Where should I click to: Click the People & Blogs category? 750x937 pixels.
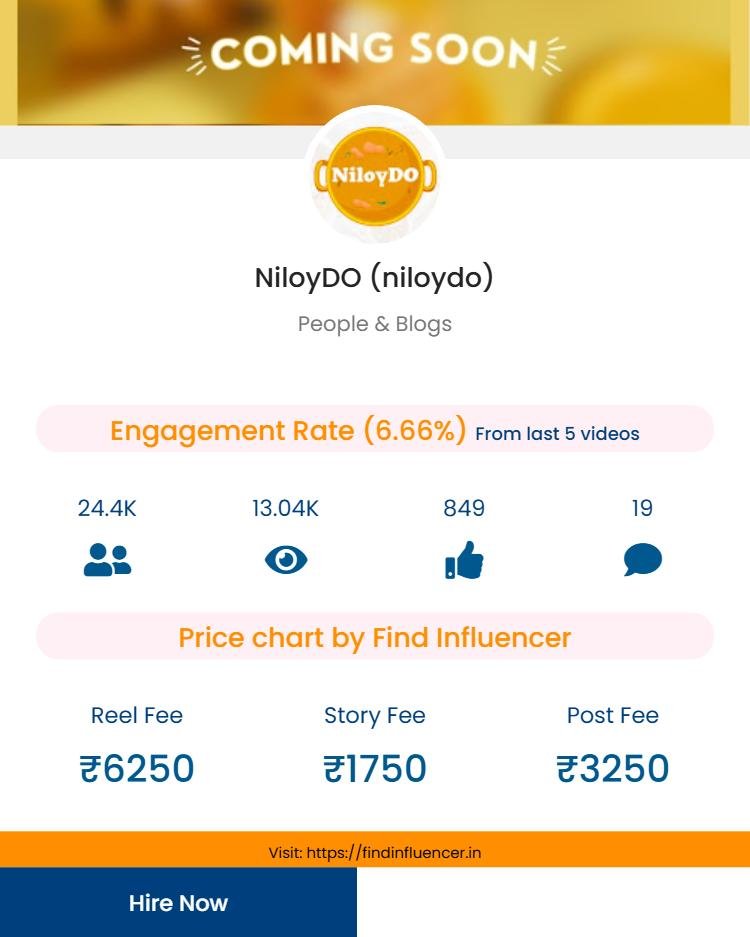pos(375,324)
